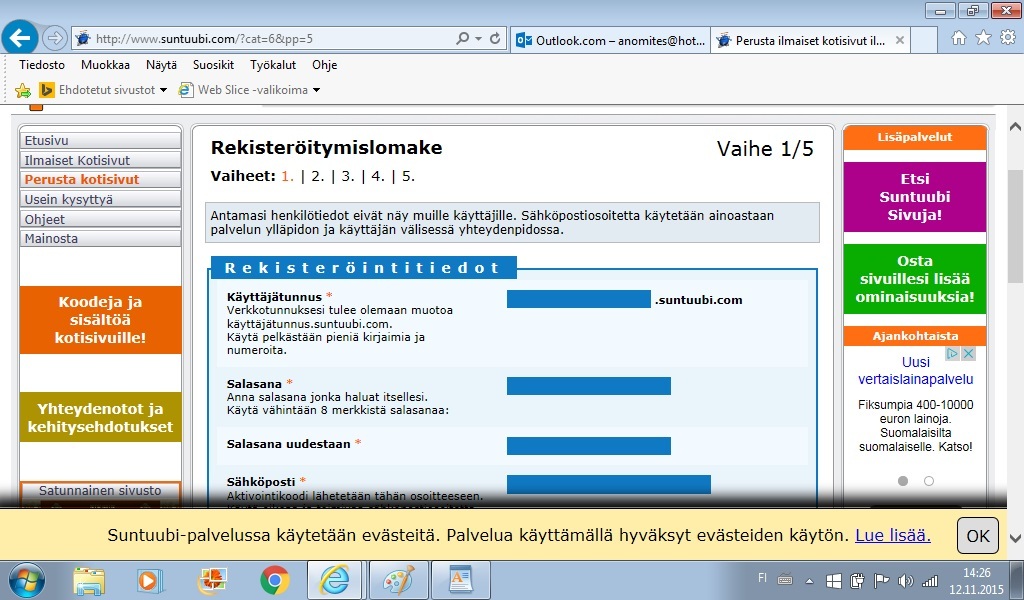The image size is (1024, 600).
Task: Open the Ohje menu
Action: 325,65
